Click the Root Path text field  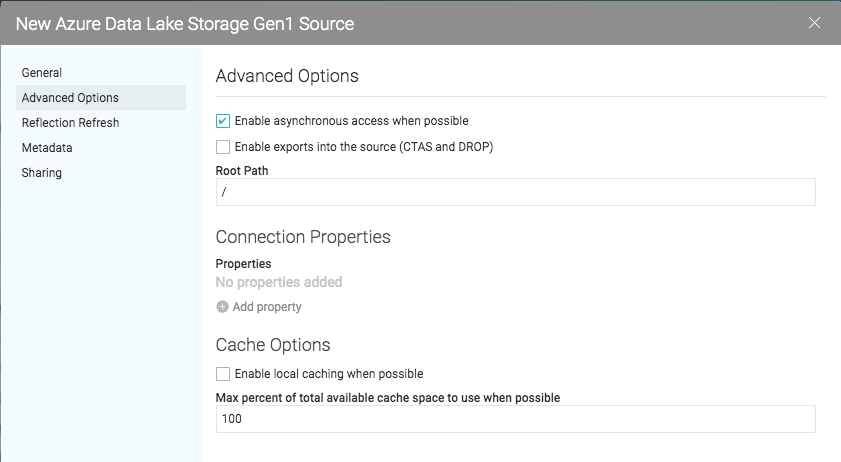pyautogui.click(x=515, y=192)
